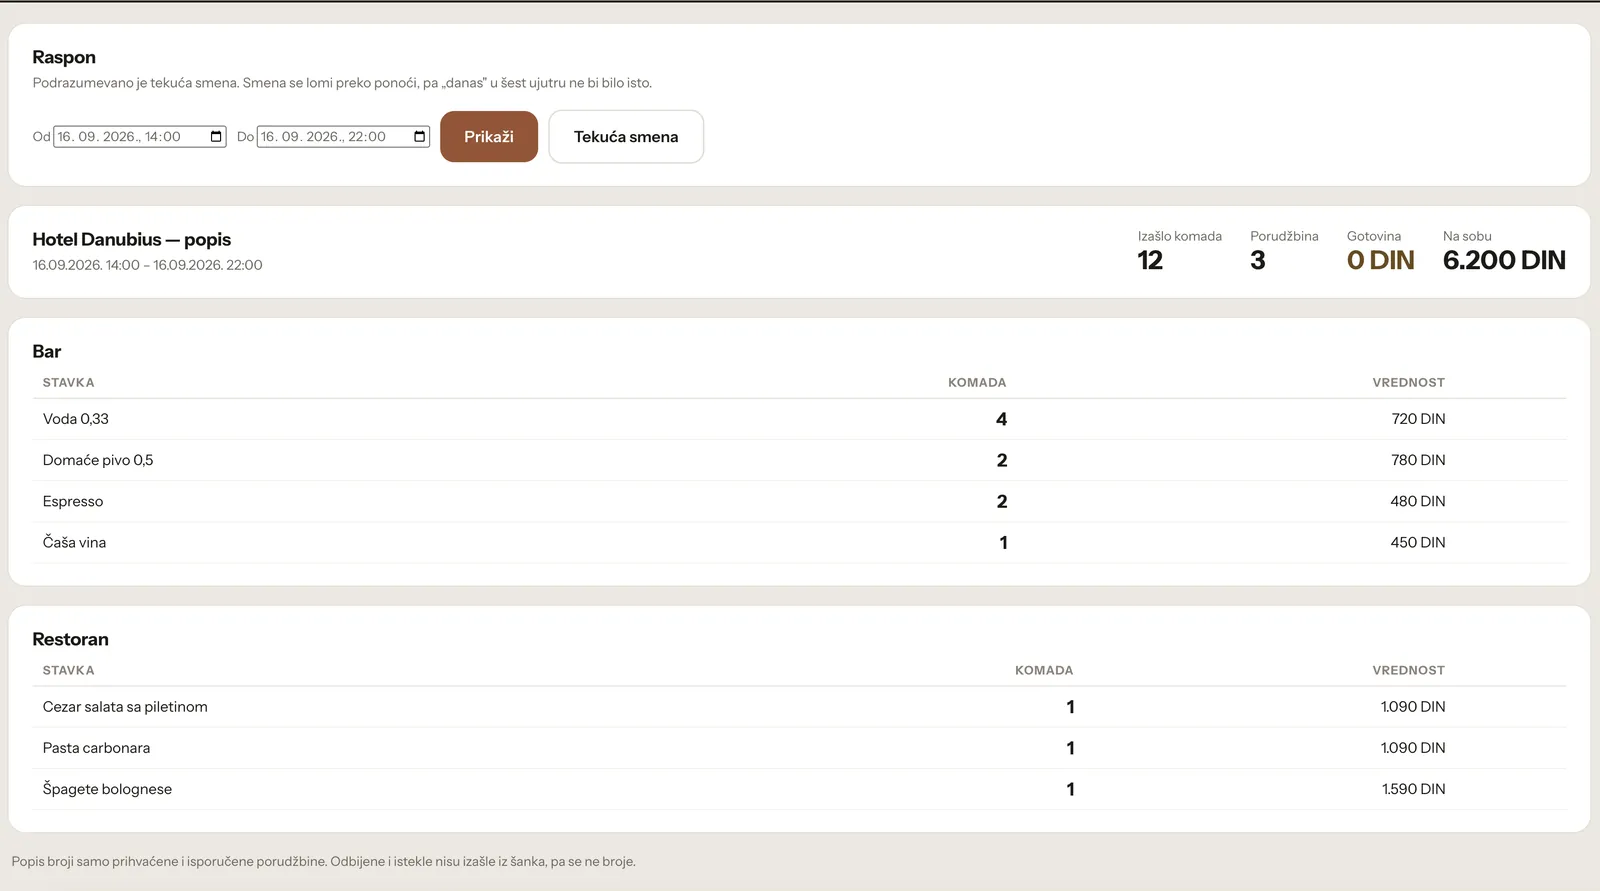Focus the Od date-time input field
This screenshot has height=891, width=1600.
point(140,137)
